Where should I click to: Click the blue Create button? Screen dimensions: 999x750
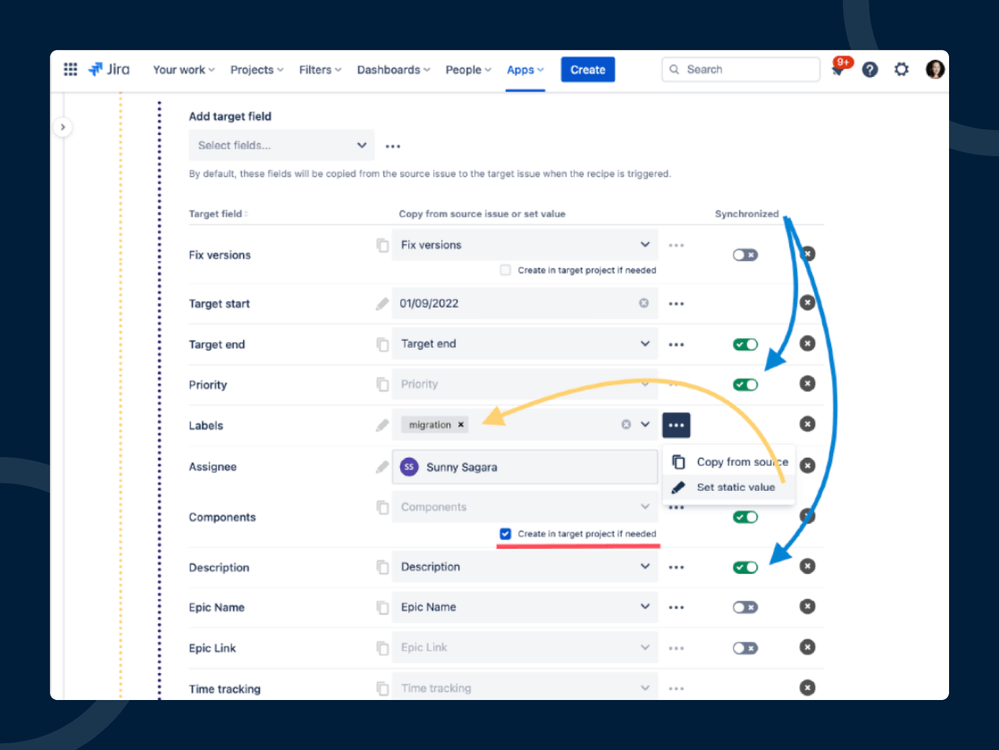coord(587,69)
